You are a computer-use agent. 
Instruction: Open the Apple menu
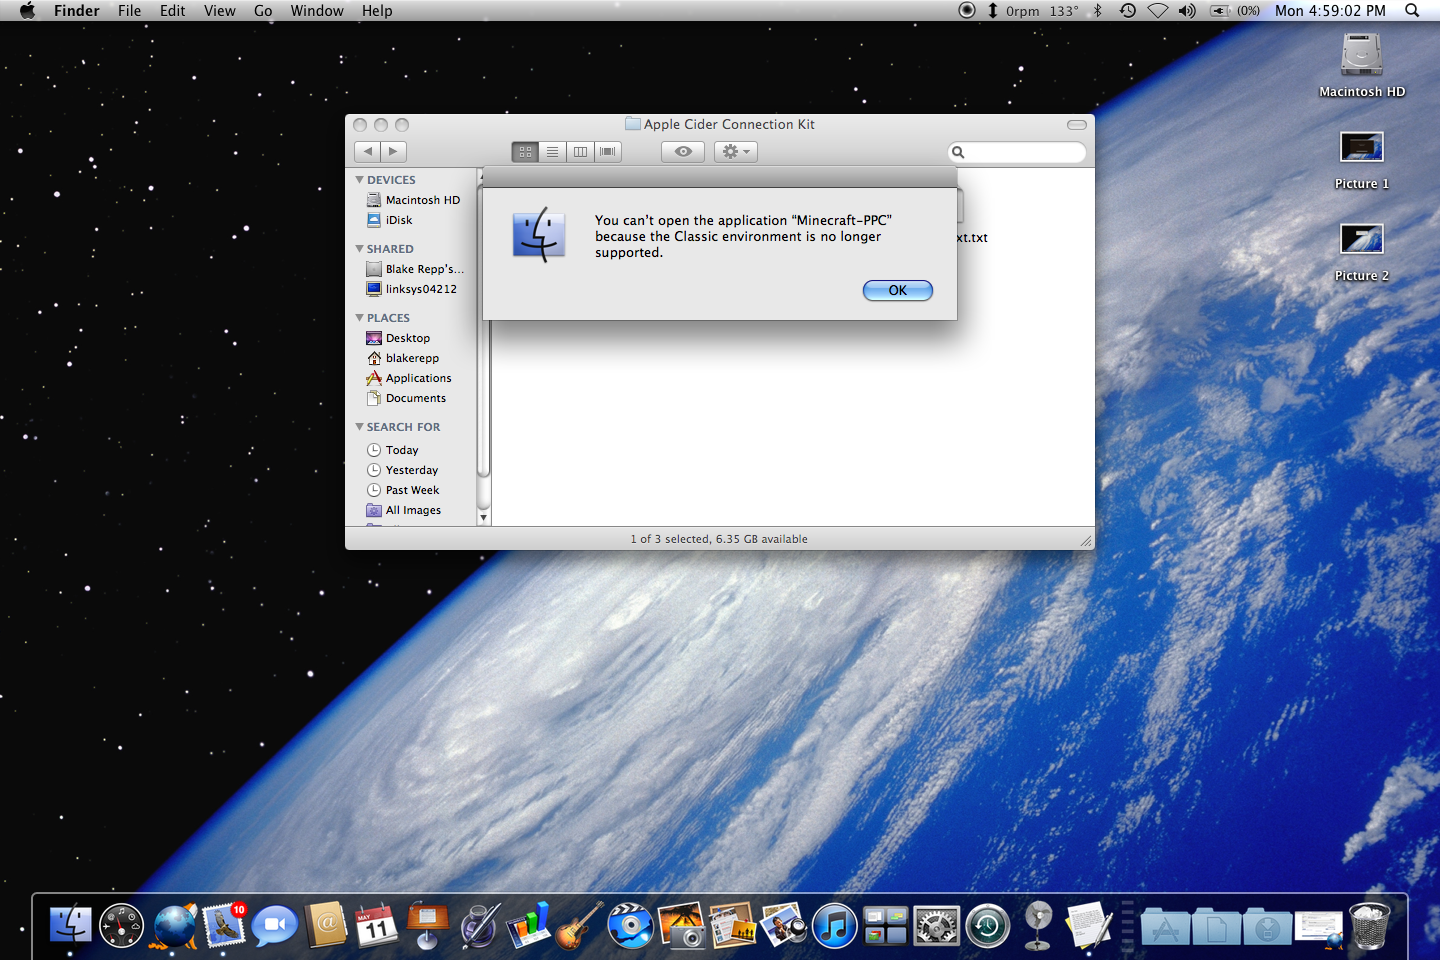[27, 11]
